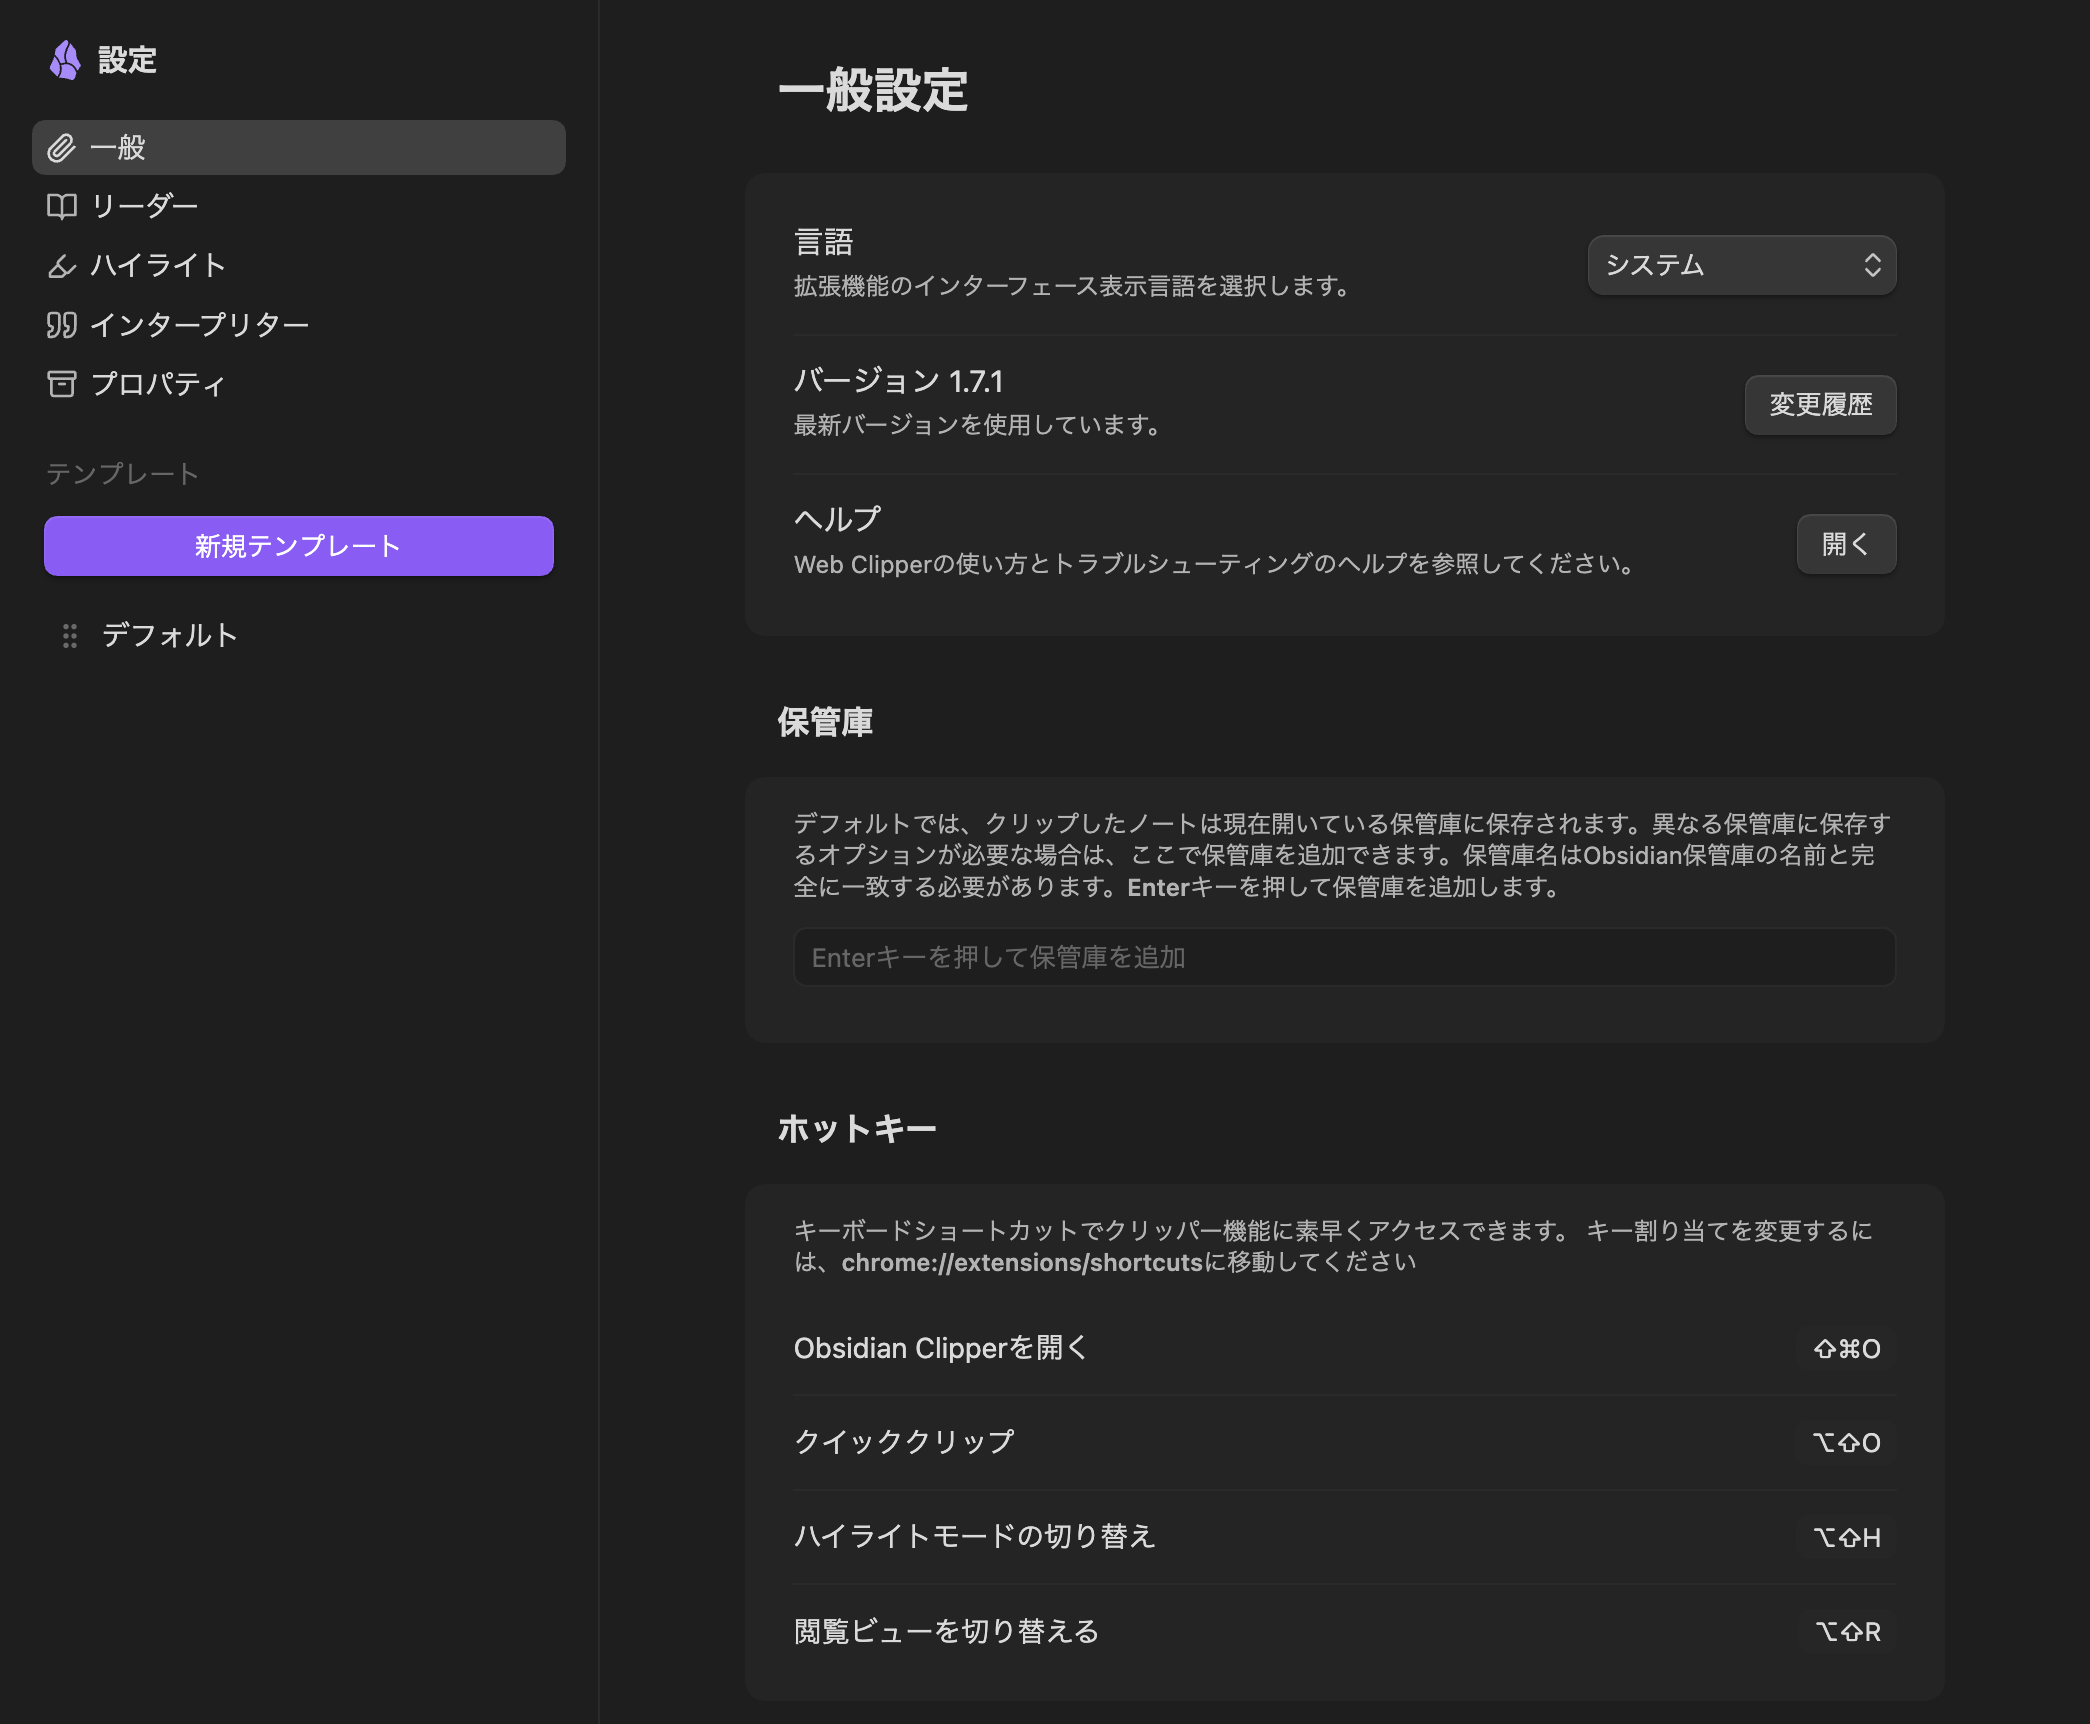The image size is (2090, 1724).
Task: Click the ⇧⌘O shortcut for Obsidian Clipperを開く
Action: point(1847,1349)
